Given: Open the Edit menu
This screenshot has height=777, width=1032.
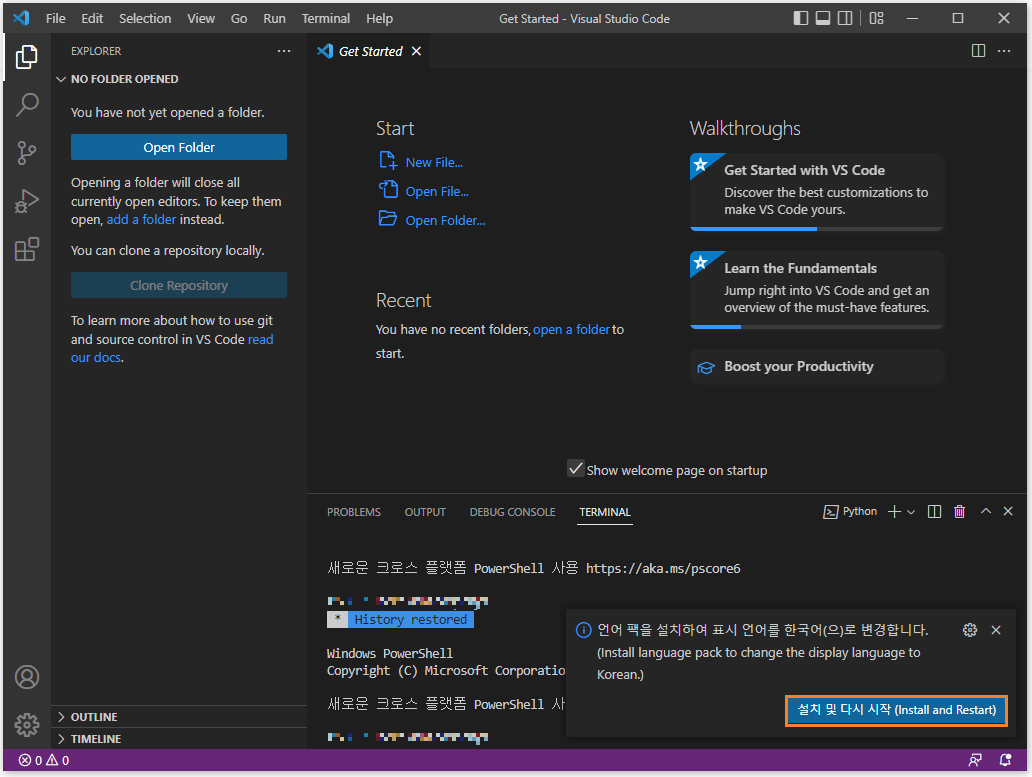Looking at the screenshot, I should 92,18.
